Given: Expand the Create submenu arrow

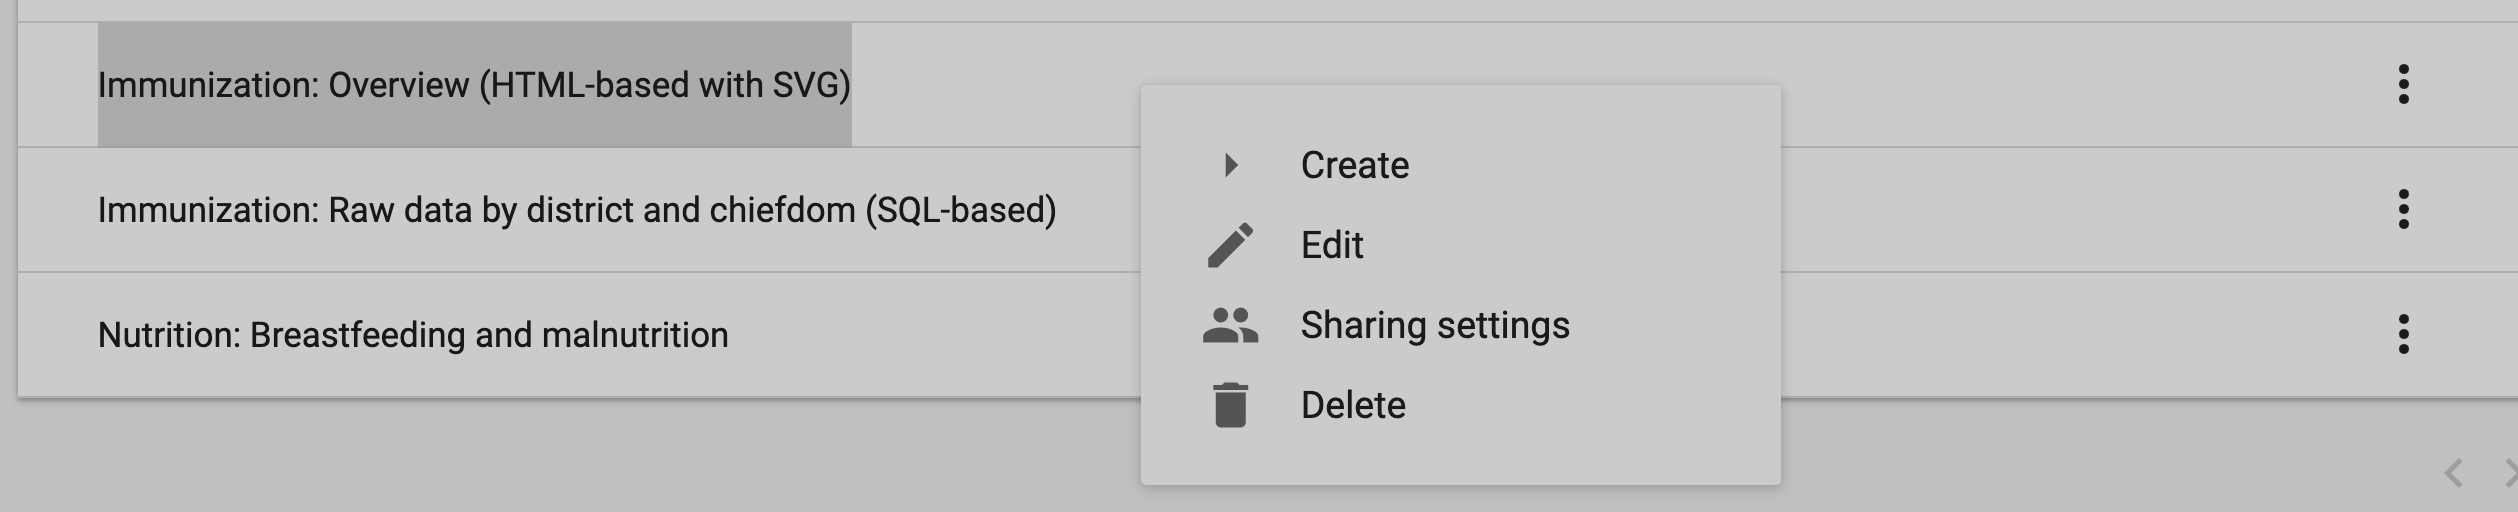Looking at the screenshot, I should click(x=1231, y=165).
